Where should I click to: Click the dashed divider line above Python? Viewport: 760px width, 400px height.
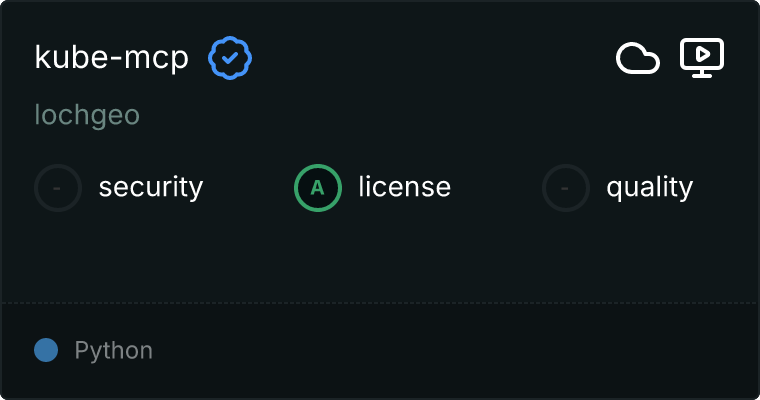point(380,302)
